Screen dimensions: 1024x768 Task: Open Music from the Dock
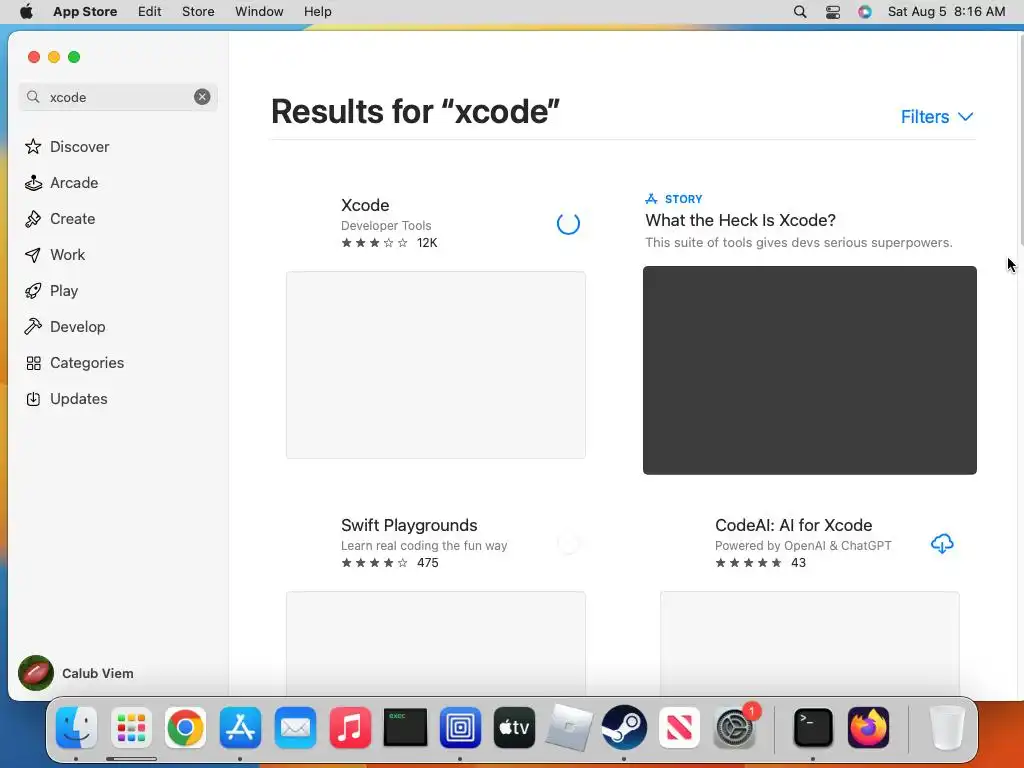350,728
